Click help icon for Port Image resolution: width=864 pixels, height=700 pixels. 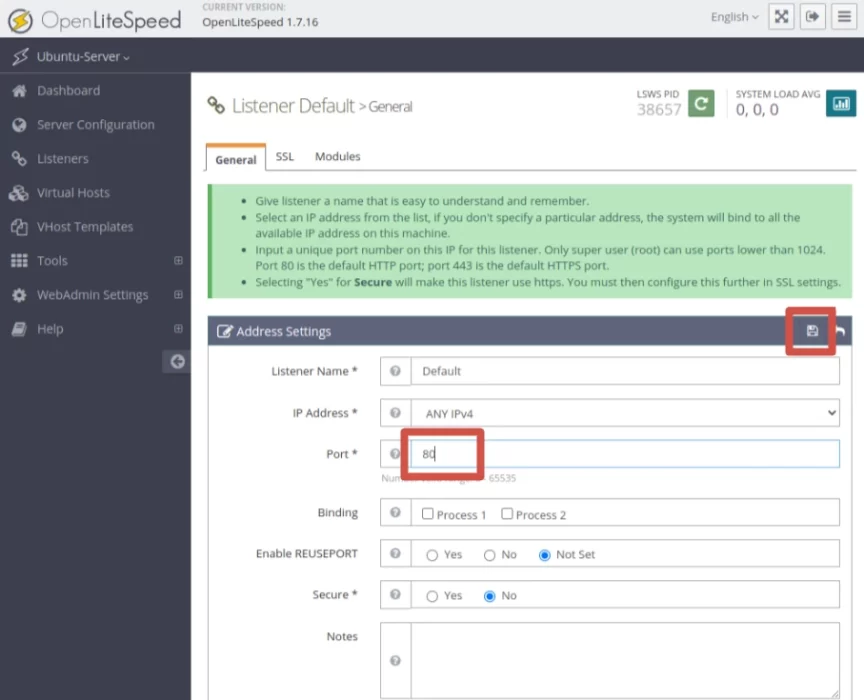tap(395, 454)
